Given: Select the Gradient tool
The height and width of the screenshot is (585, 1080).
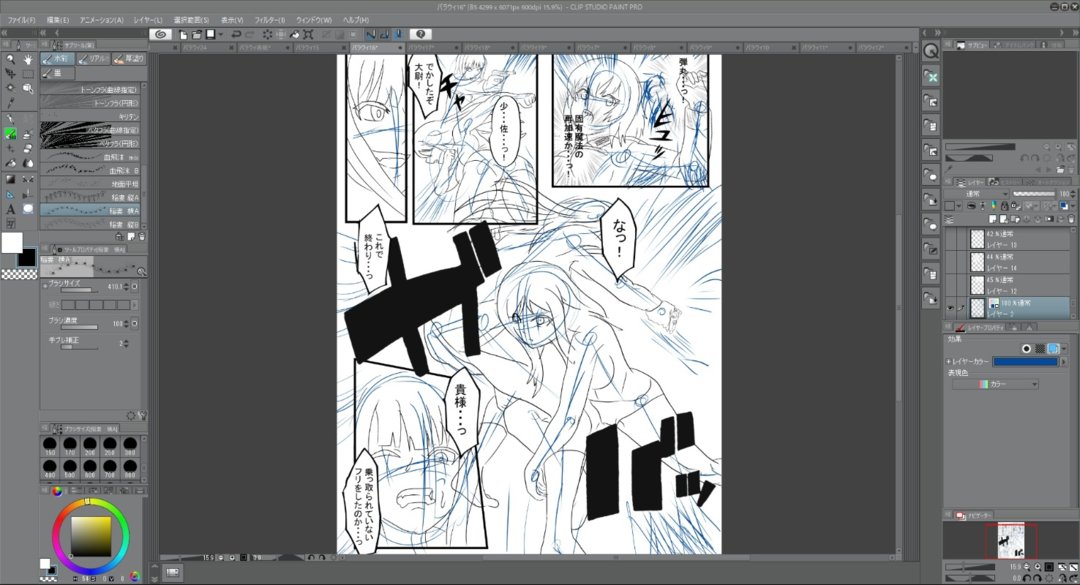Looking at the screenshot, I should [x=10, y=179].
